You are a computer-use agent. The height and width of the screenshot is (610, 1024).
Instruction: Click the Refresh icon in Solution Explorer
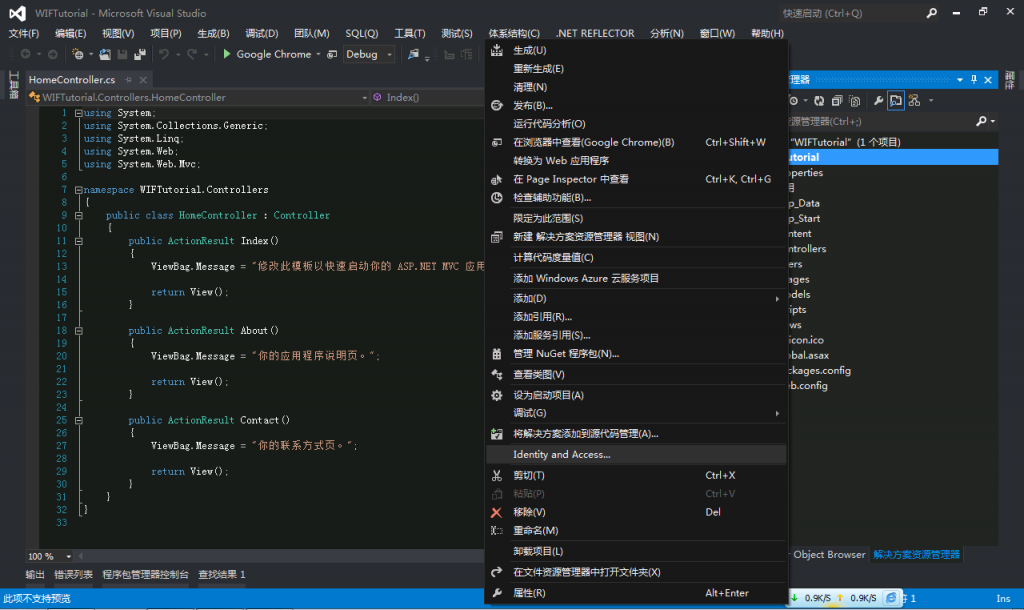click(x=819, y=101)
